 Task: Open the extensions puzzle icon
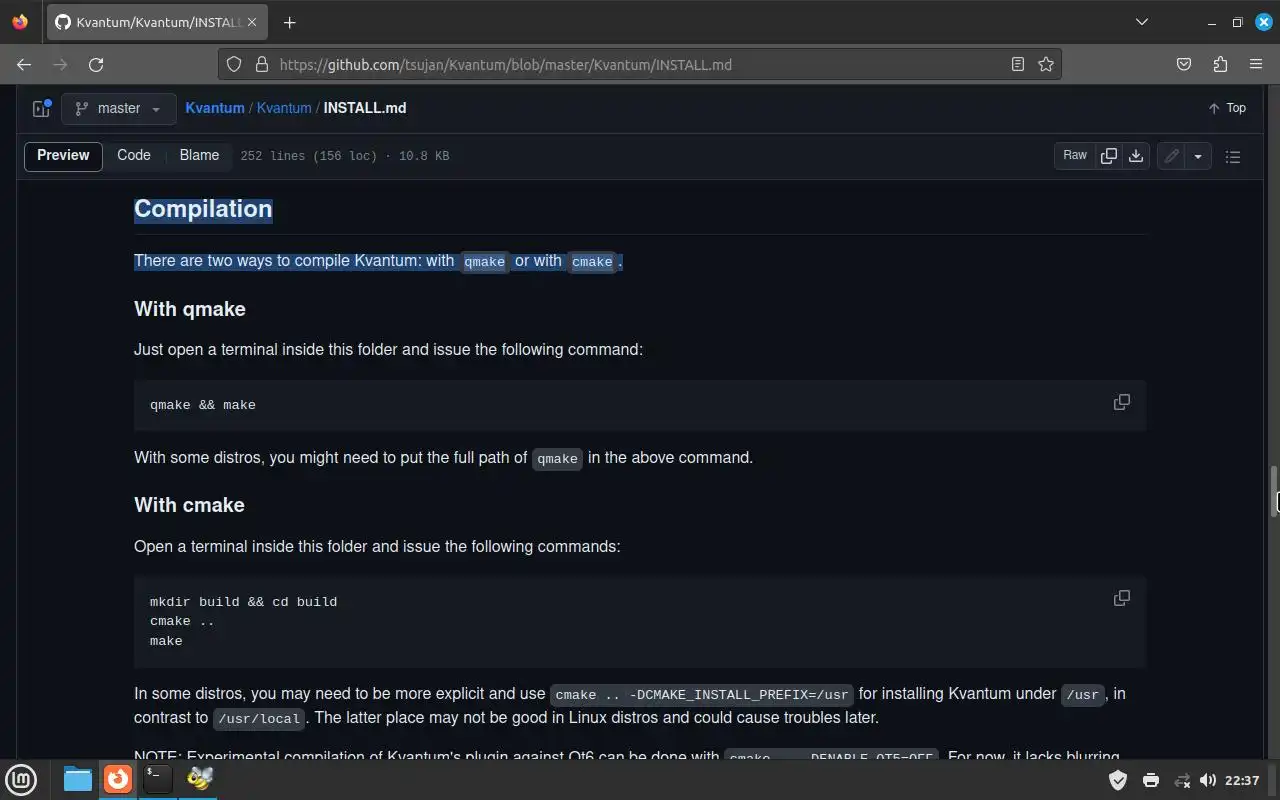tap(1220, 64)
